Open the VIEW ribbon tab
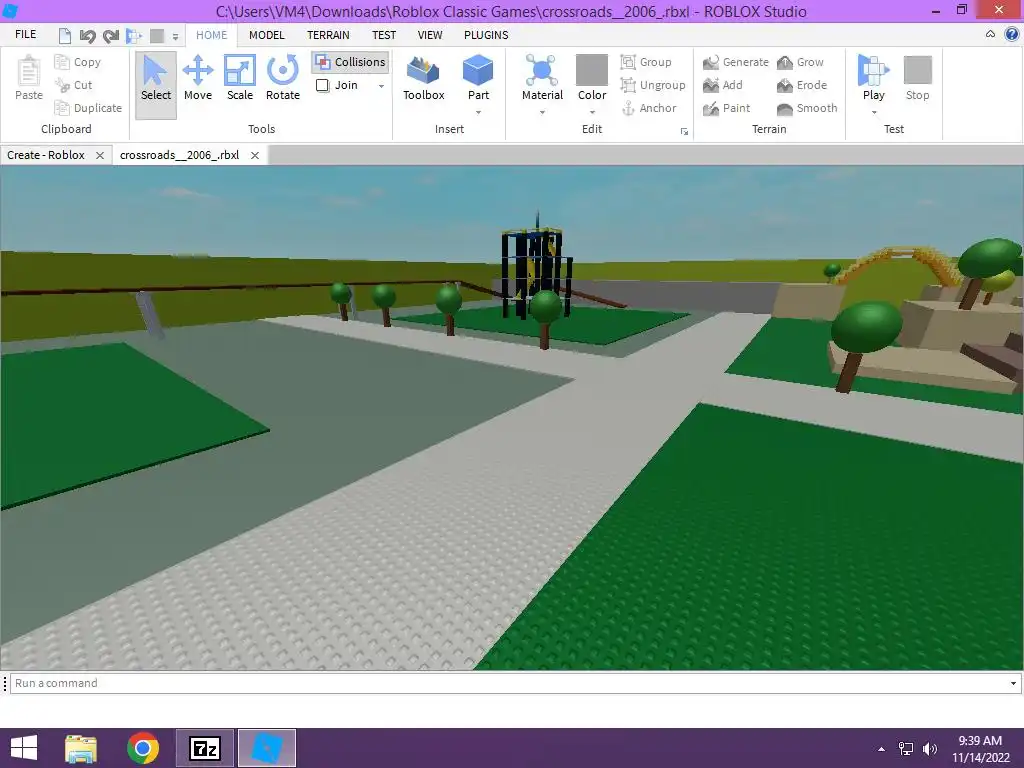The width and height of the screenshot is (1024, 768). [430, 35]
